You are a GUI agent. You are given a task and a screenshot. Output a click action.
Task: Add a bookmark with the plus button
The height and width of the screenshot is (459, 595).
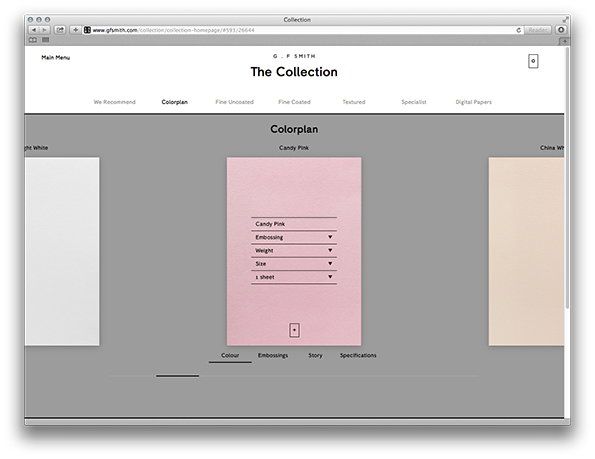(x=76, y=30)
